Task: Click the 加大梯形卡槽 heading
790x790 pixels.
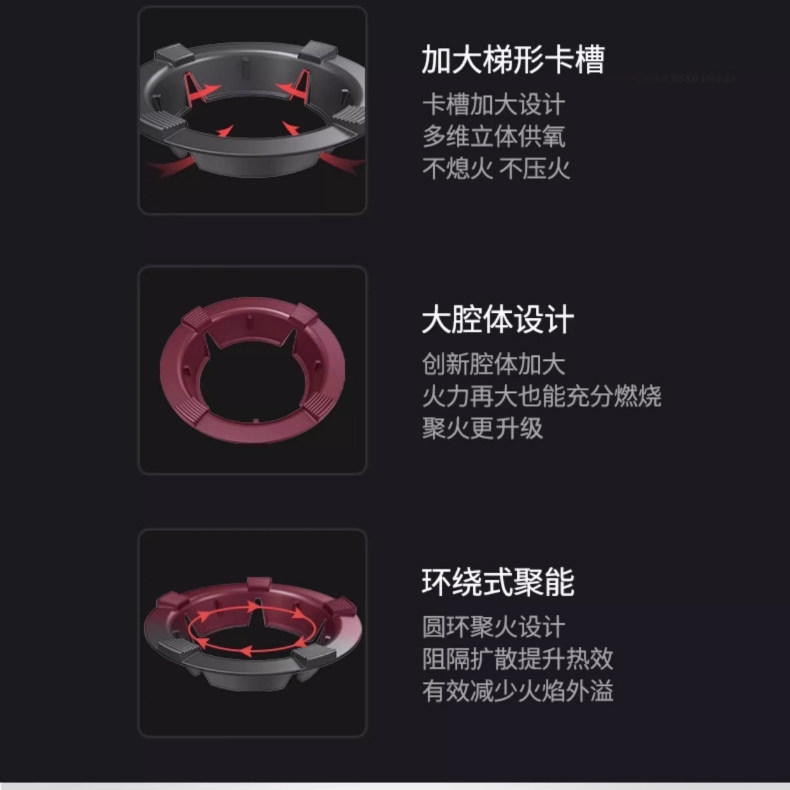Action: pyautogui.click(x=512, y=59)
